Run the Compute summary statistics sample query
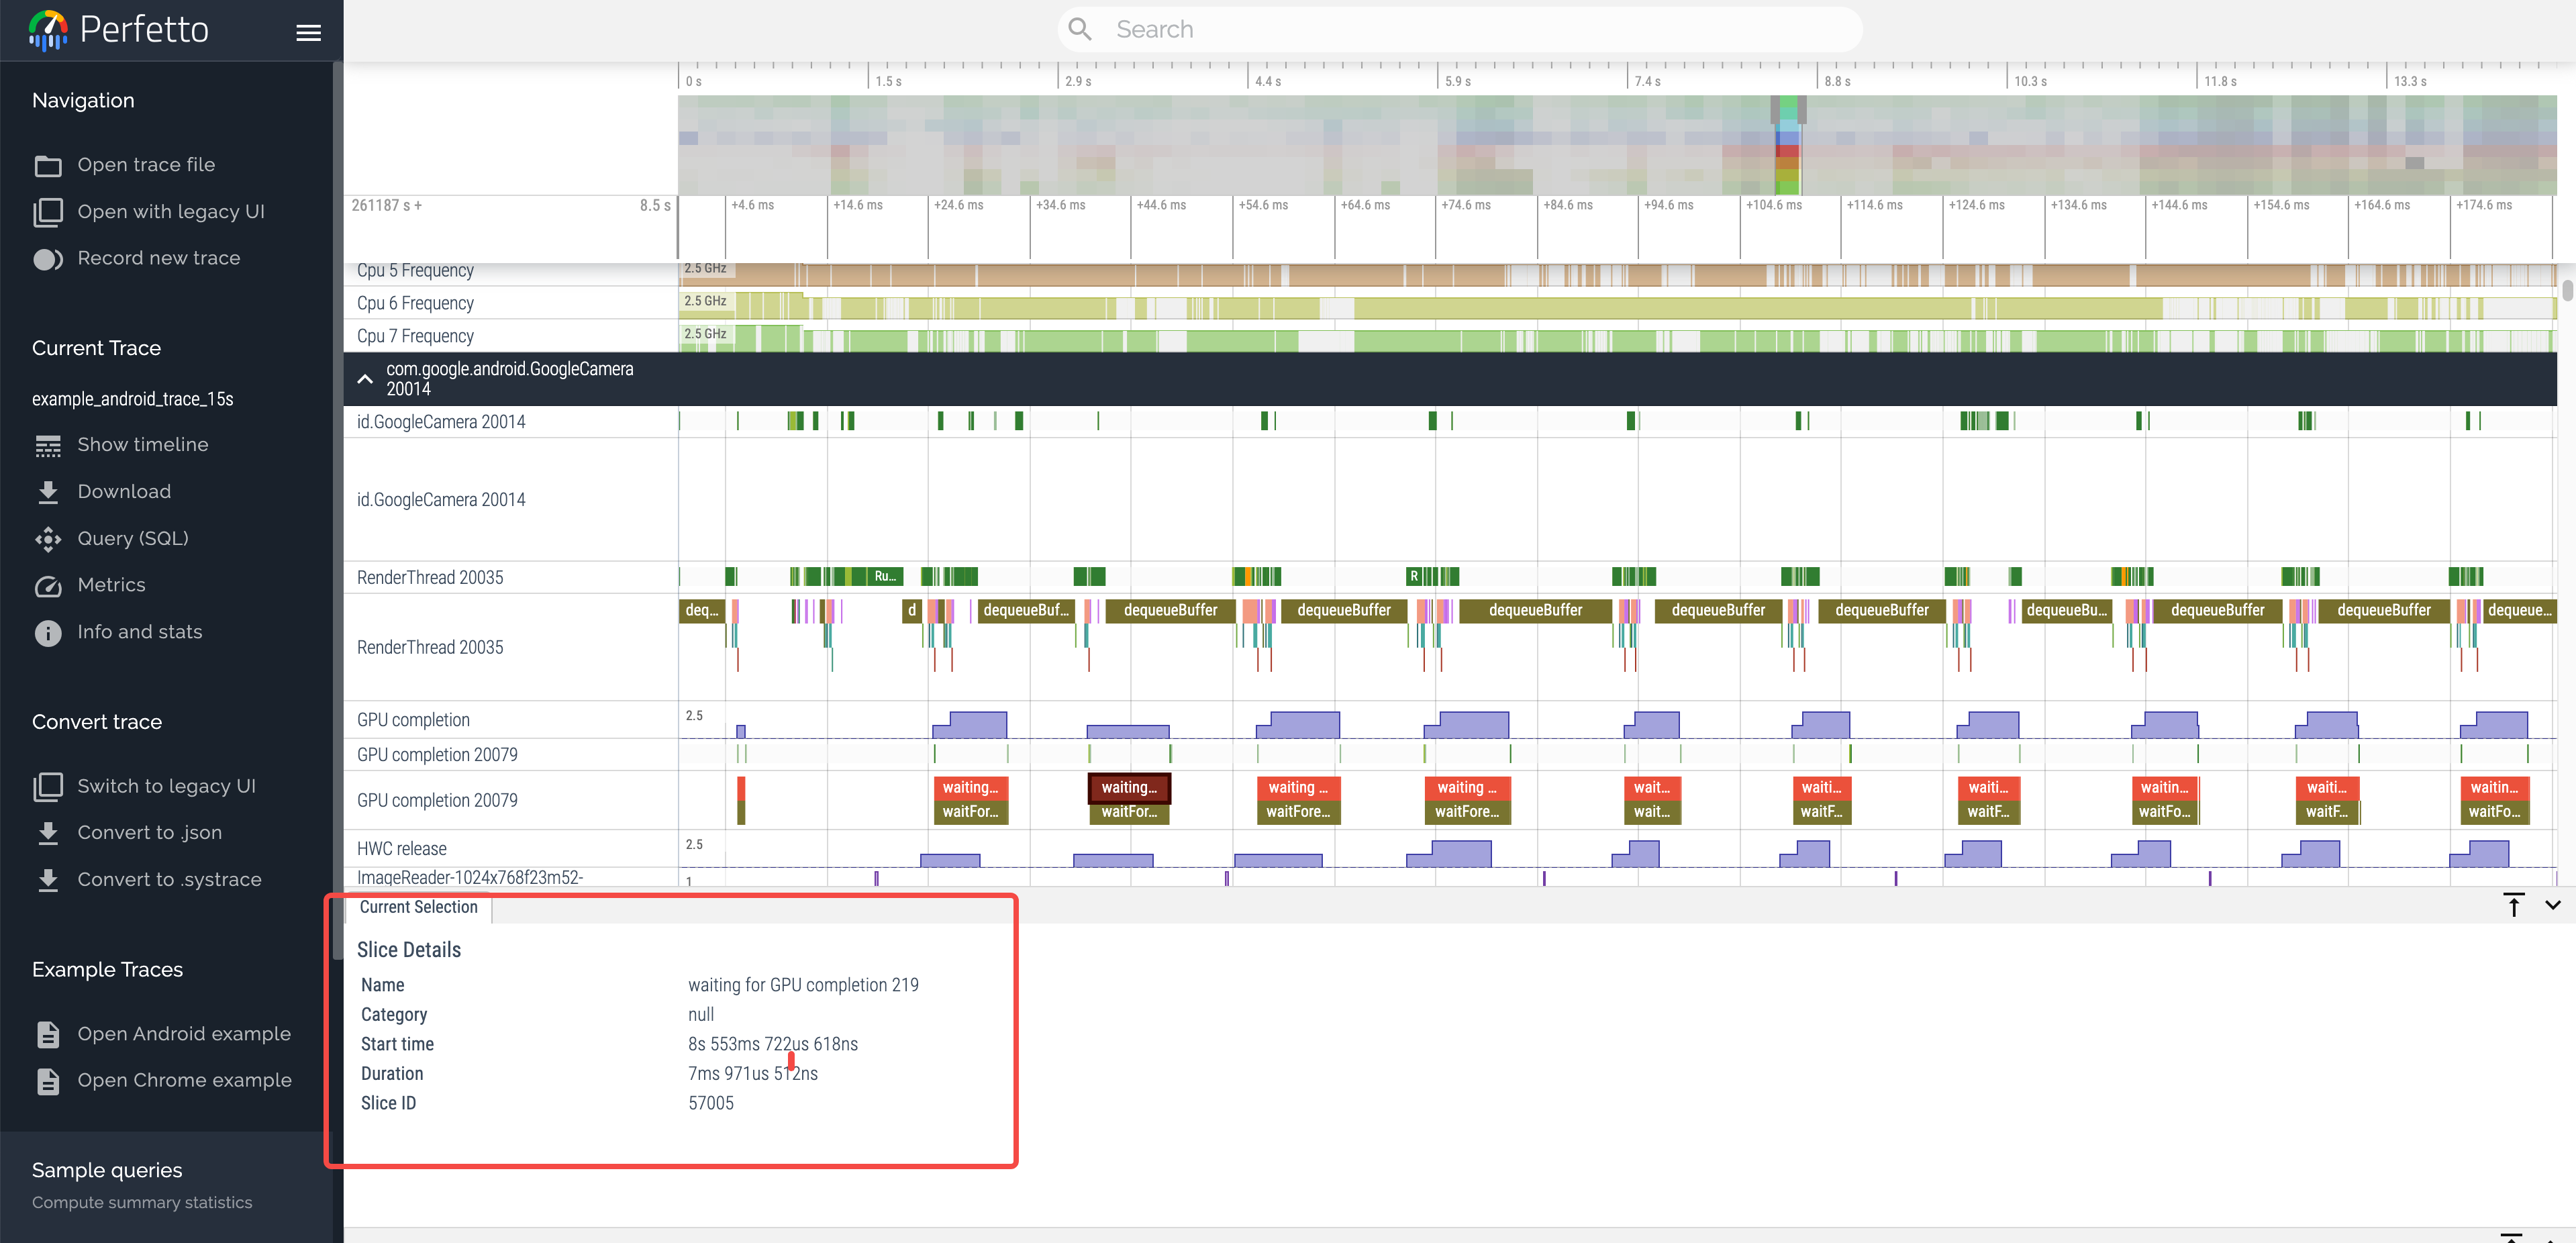2576x1243 pixels. point(142,1202)
